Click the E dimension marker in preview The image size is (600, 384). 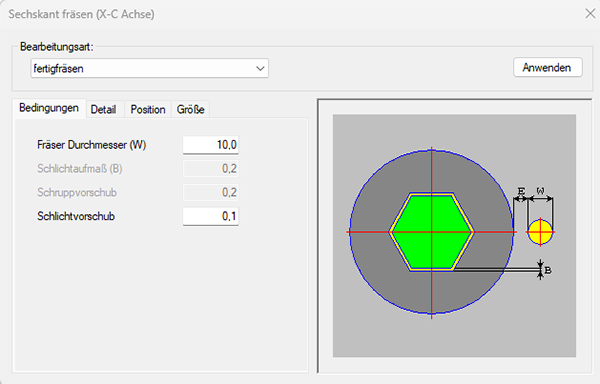521,190
